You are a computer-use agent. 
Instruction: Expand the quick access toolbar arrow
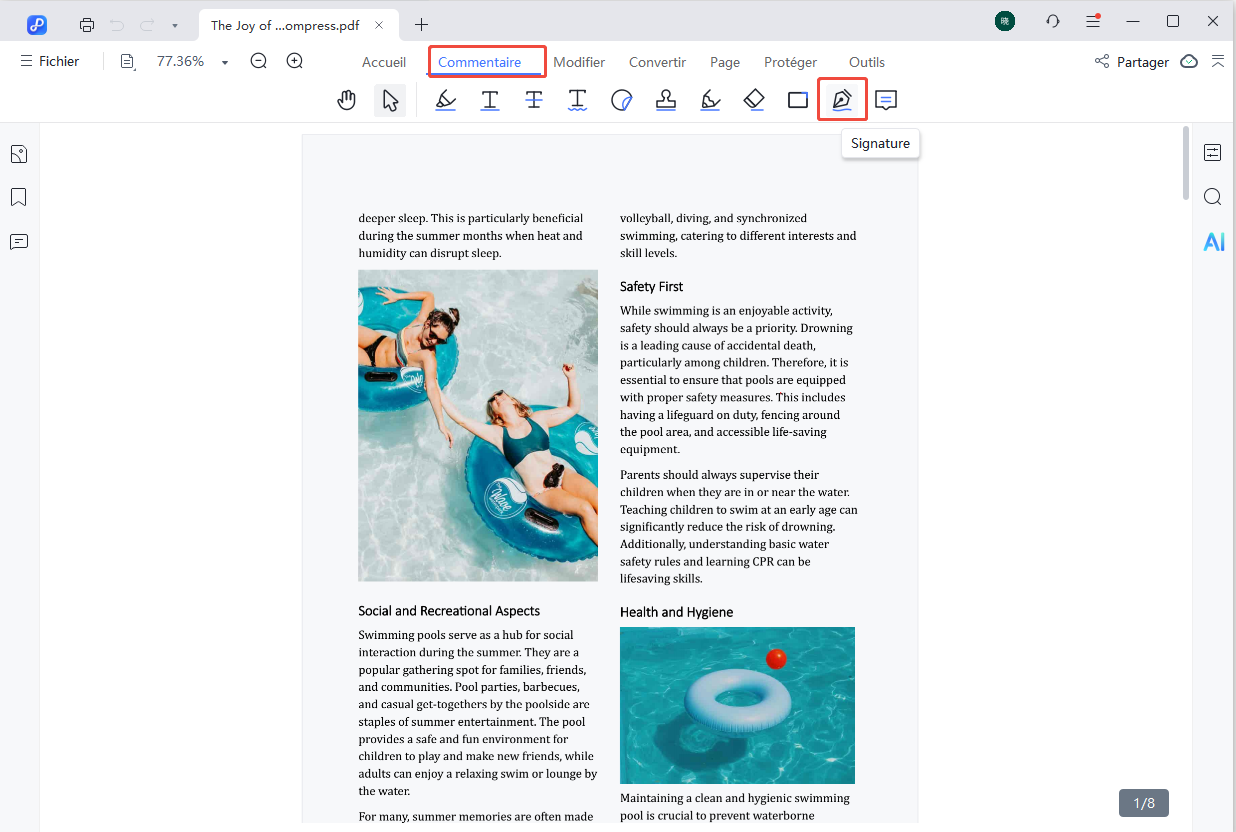pyautogui.click(x=175, y=25)
